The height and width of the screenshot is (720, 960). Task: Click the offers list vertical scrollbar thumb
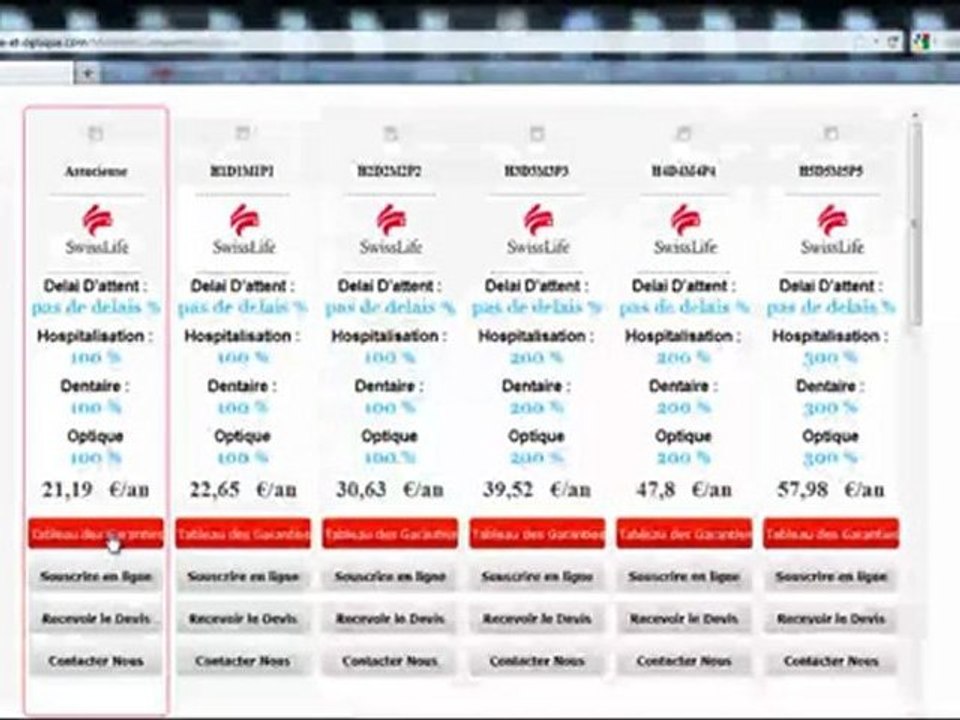pos(915,223)
